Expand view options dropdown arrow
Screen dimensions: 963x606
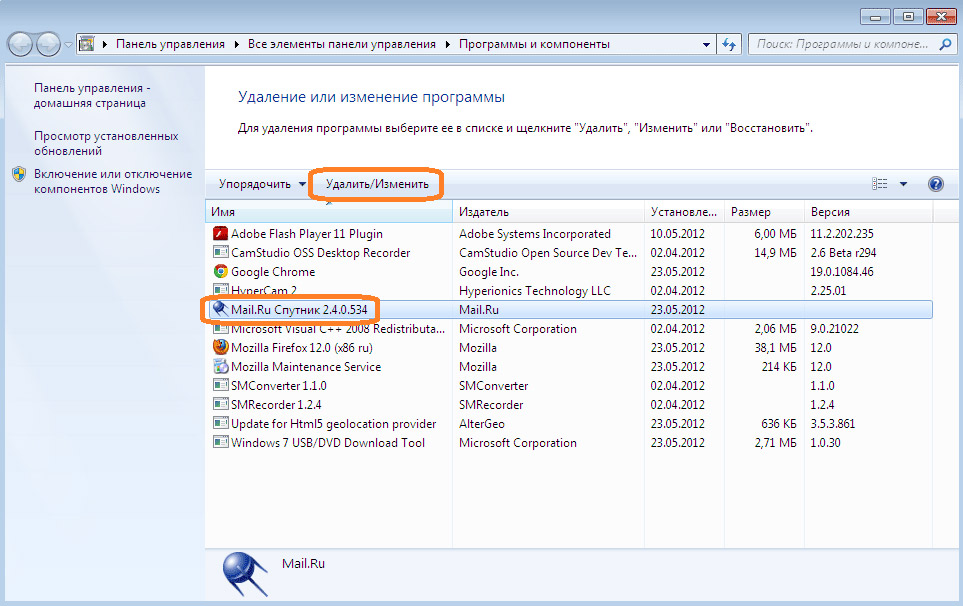[x=903, y=184]
